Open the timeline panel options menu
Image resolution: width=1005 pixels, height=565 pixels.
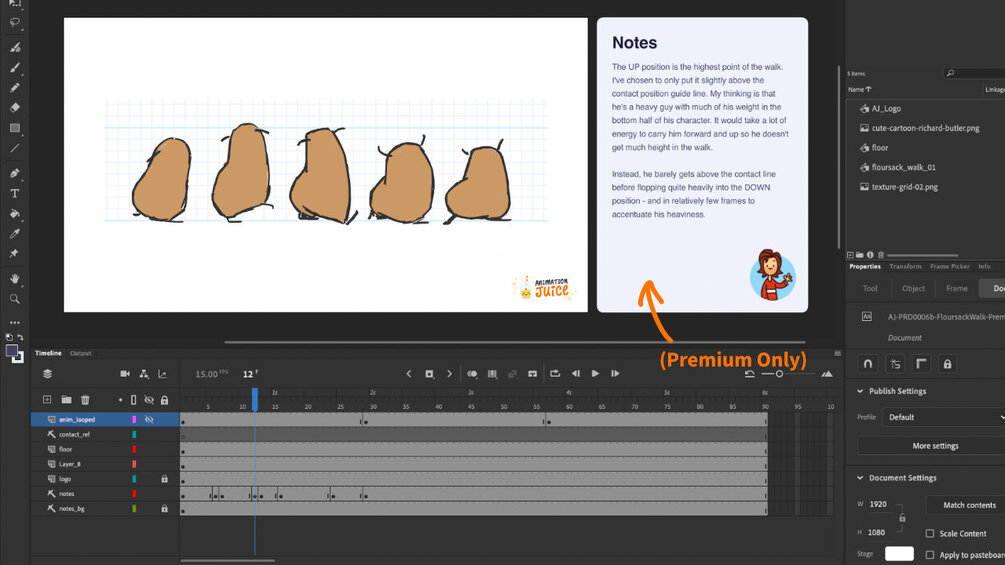click(837, 353)
